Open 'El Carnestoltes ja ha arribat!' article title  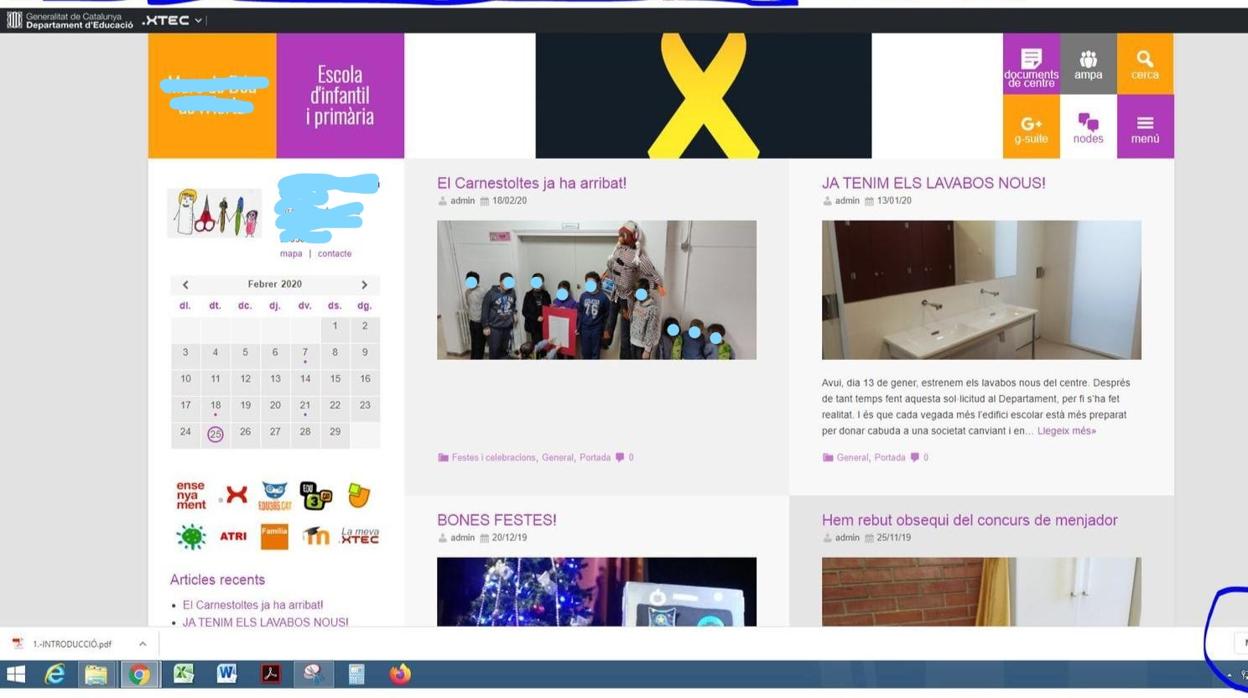tap(531, 183)
